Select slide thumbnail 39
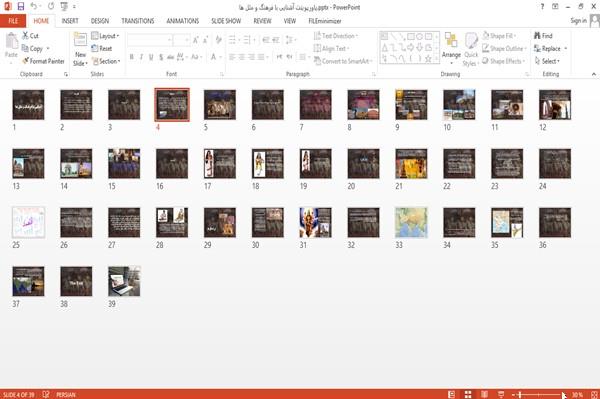The width and height of the screenshot is (600, 399). click(124, 281)
